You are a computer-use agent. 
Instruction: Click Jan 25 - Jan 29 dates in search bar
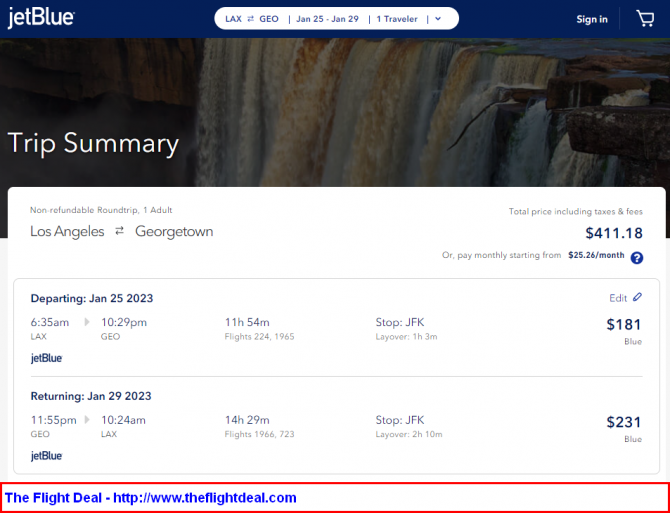pos(327,19)
